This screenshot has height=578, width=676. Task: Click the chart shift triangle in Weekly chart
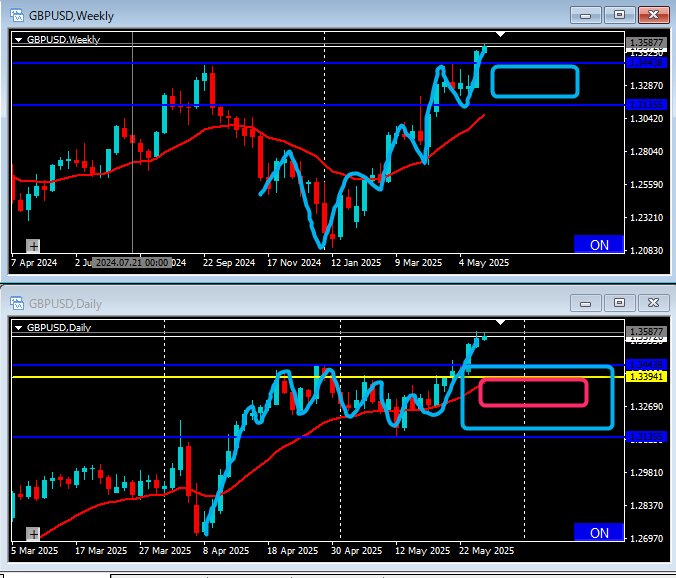[x=500, y=34]
